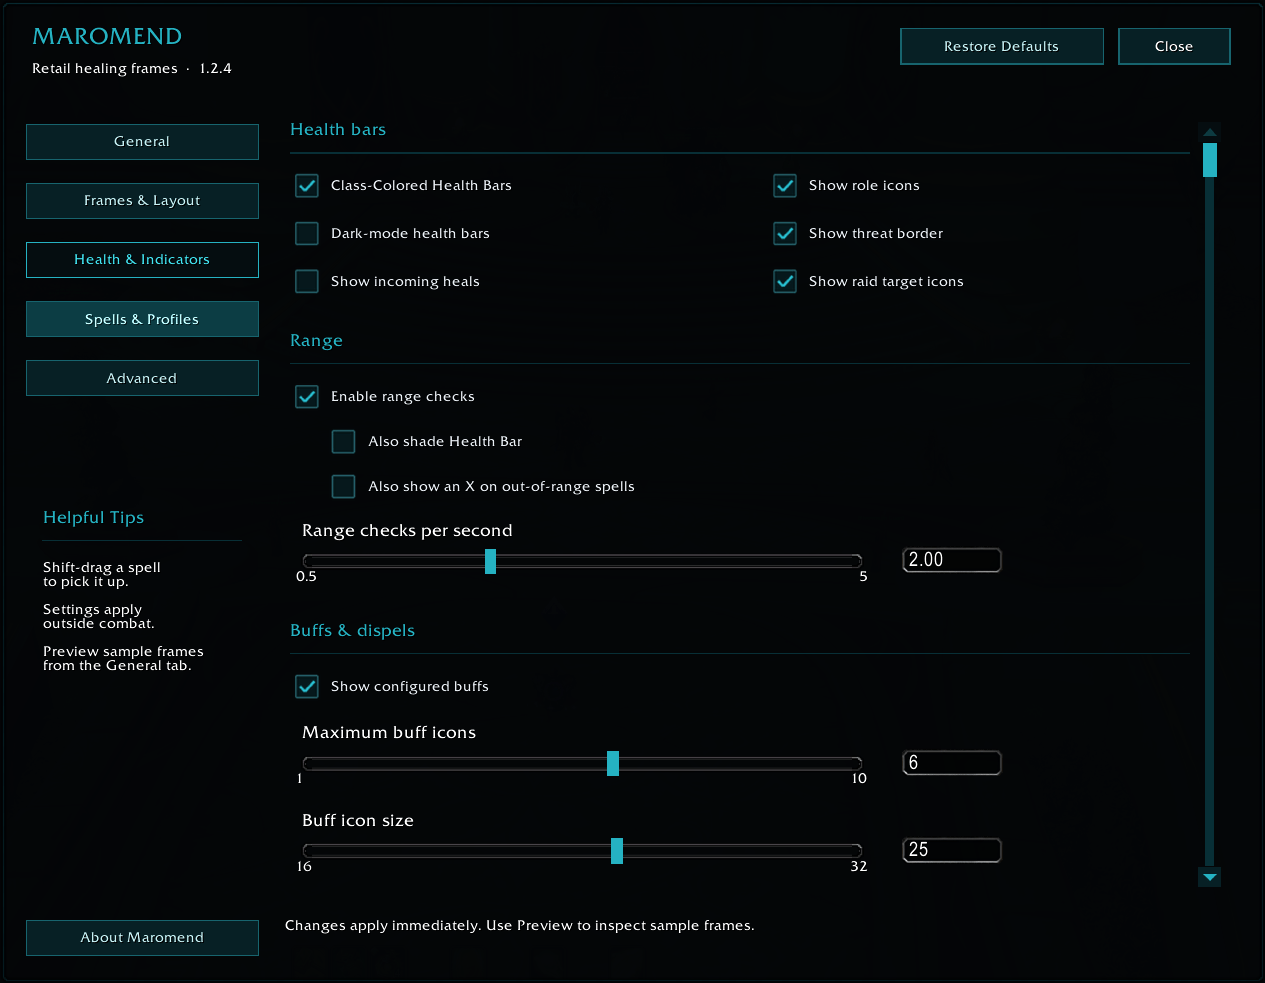
Task: Close the Maromend settings window
Action: pyautogui.click(x=1174, y=46)
